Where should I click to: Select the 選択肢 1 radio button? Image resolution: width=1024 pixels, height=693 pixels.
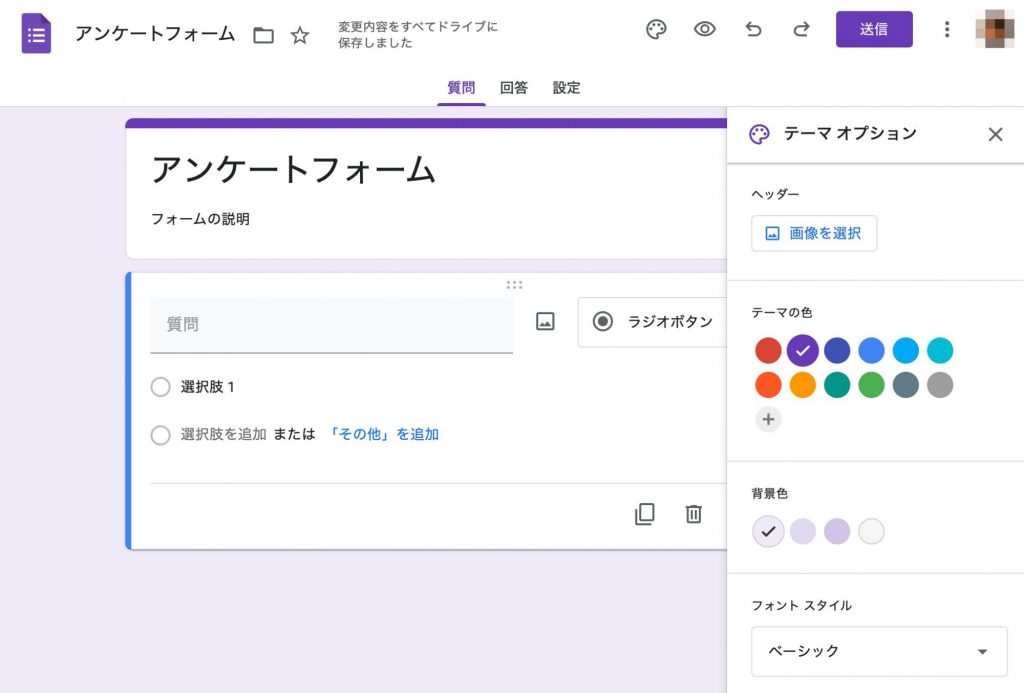click(x=161, y=387)
